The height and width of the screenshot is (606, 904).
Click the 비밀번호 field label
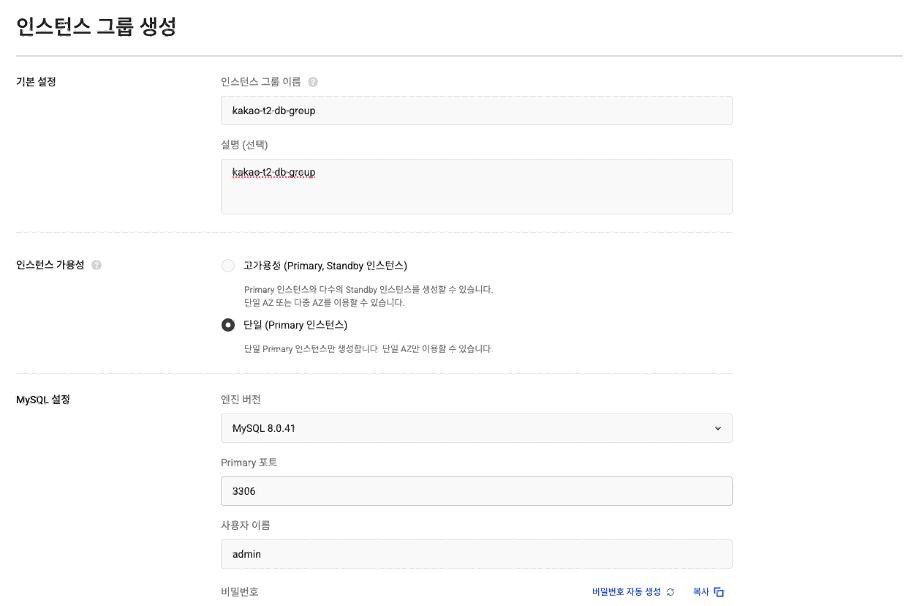pos(239,592)
